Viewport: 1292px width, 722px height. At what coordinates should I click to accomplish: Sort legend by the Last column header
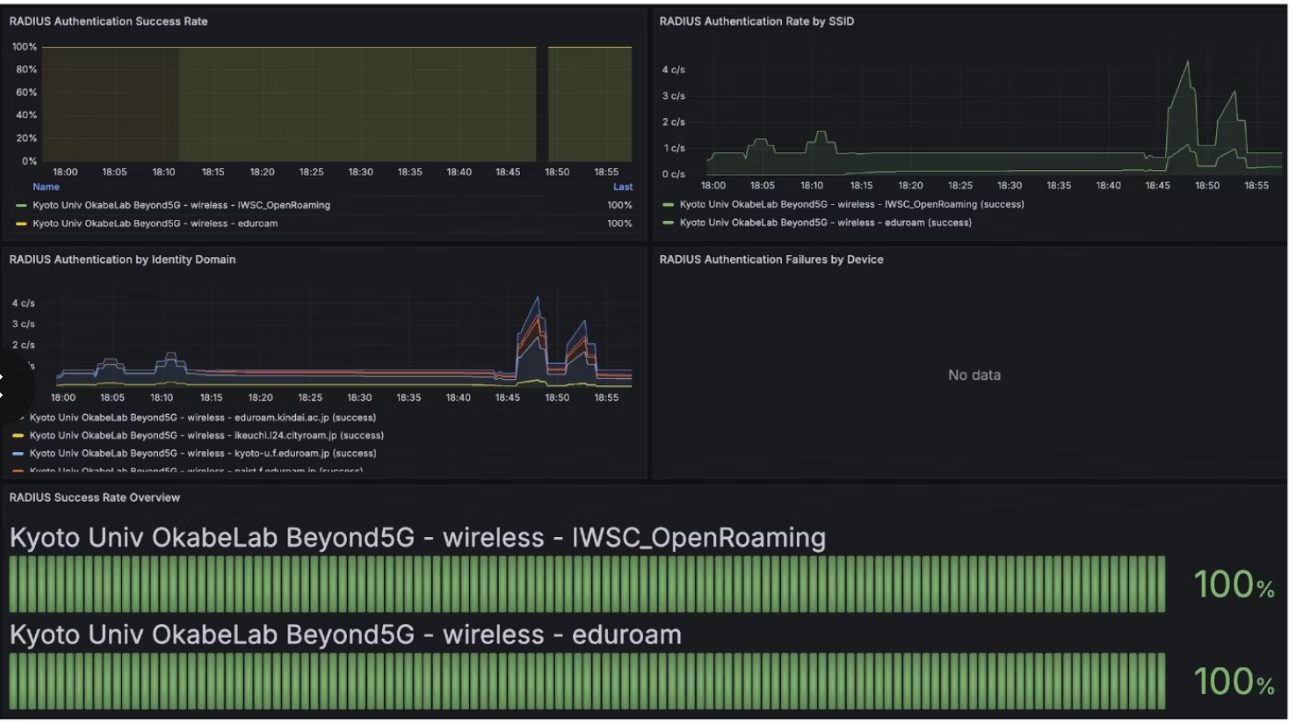pos(622,187)
